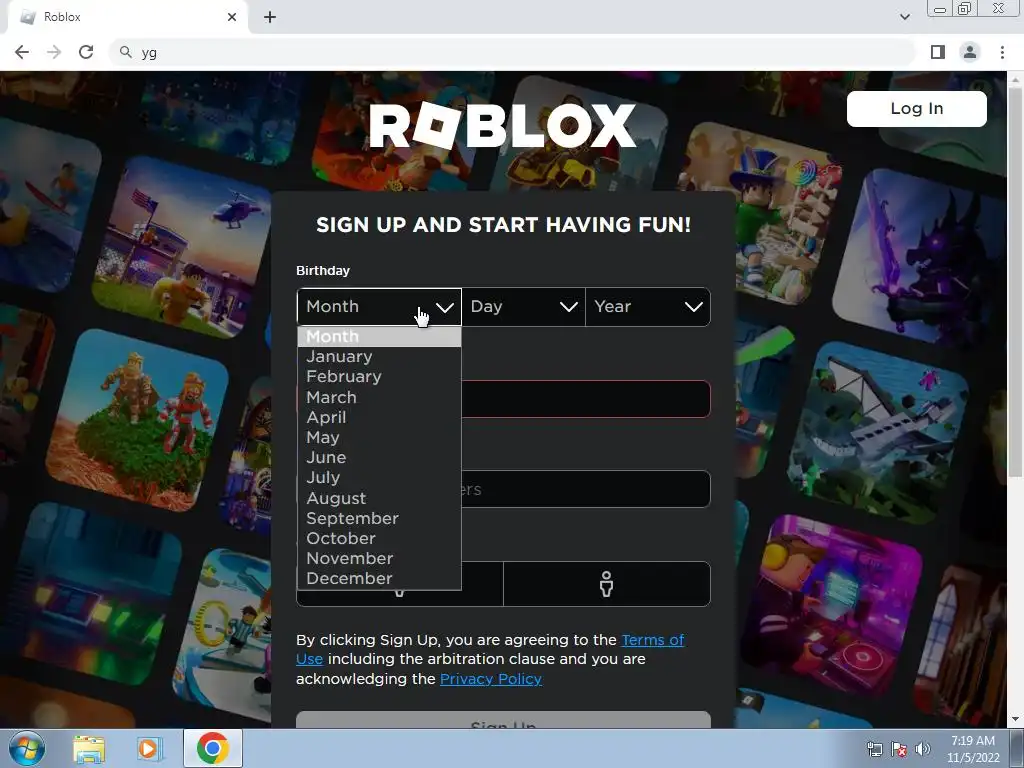Open Chrome three-dot menu
Viewport: 1024px width, 768px height.
click(1002, 52)
